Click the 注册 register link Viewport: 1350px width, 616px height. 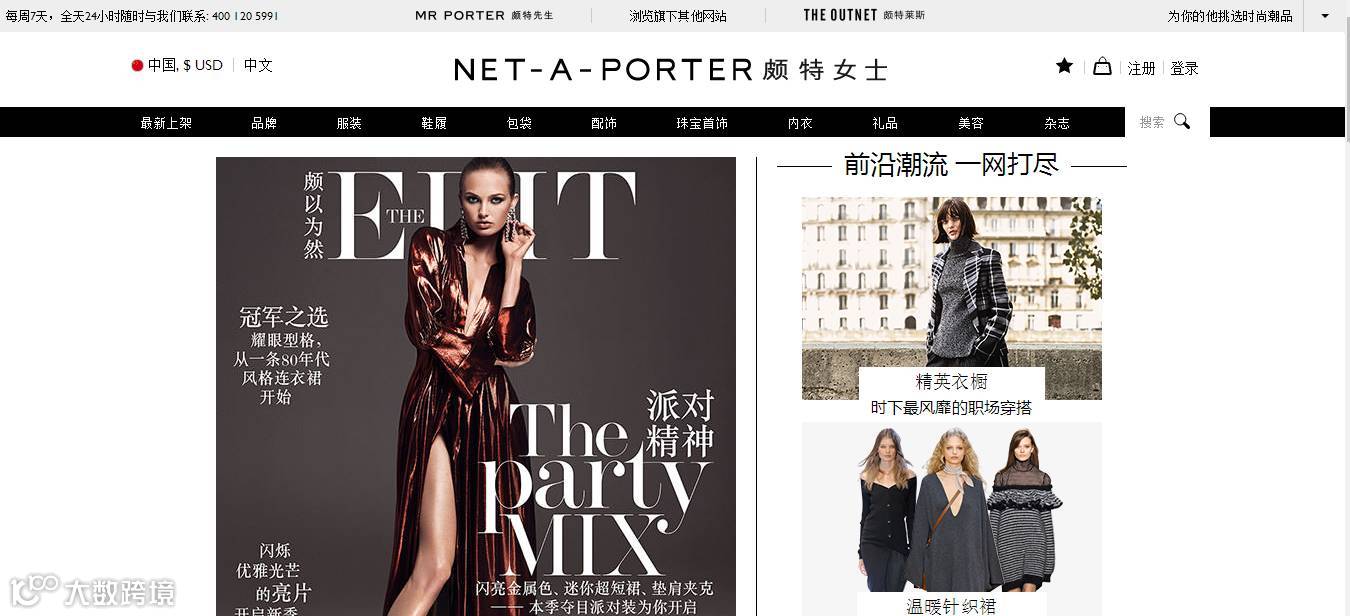point(1141,68)
